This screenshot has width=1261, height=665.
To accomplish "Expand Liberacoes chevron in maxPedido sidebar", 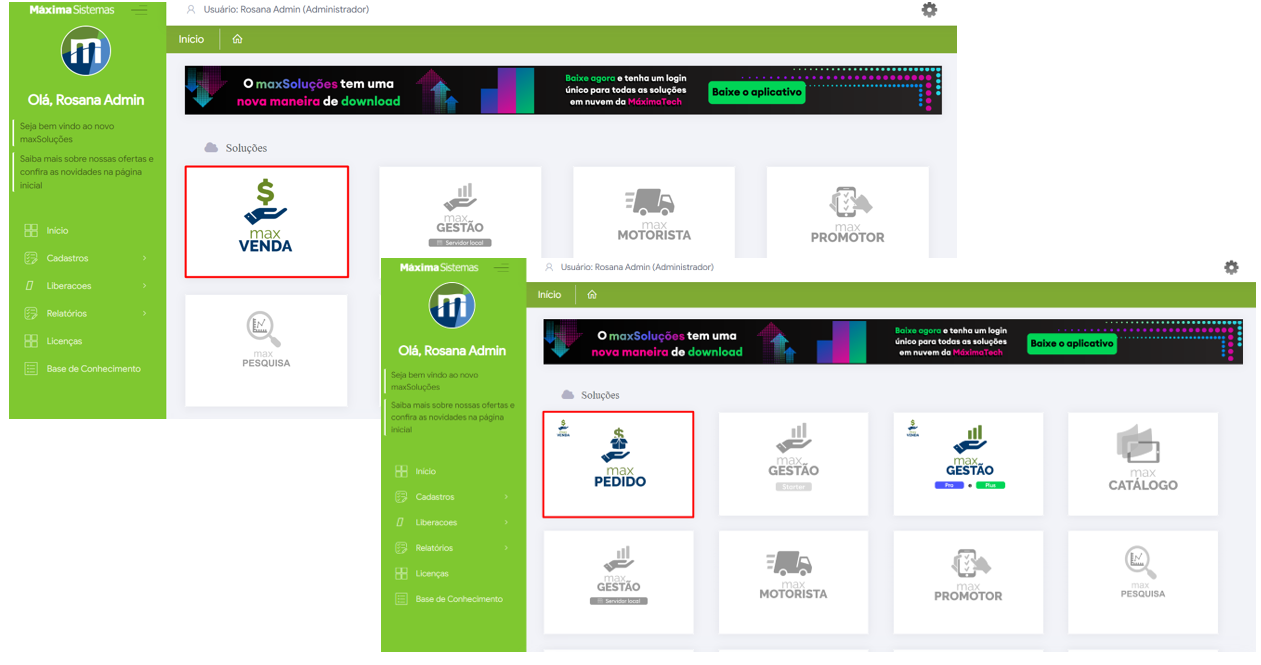I will [x=506, y=522].
